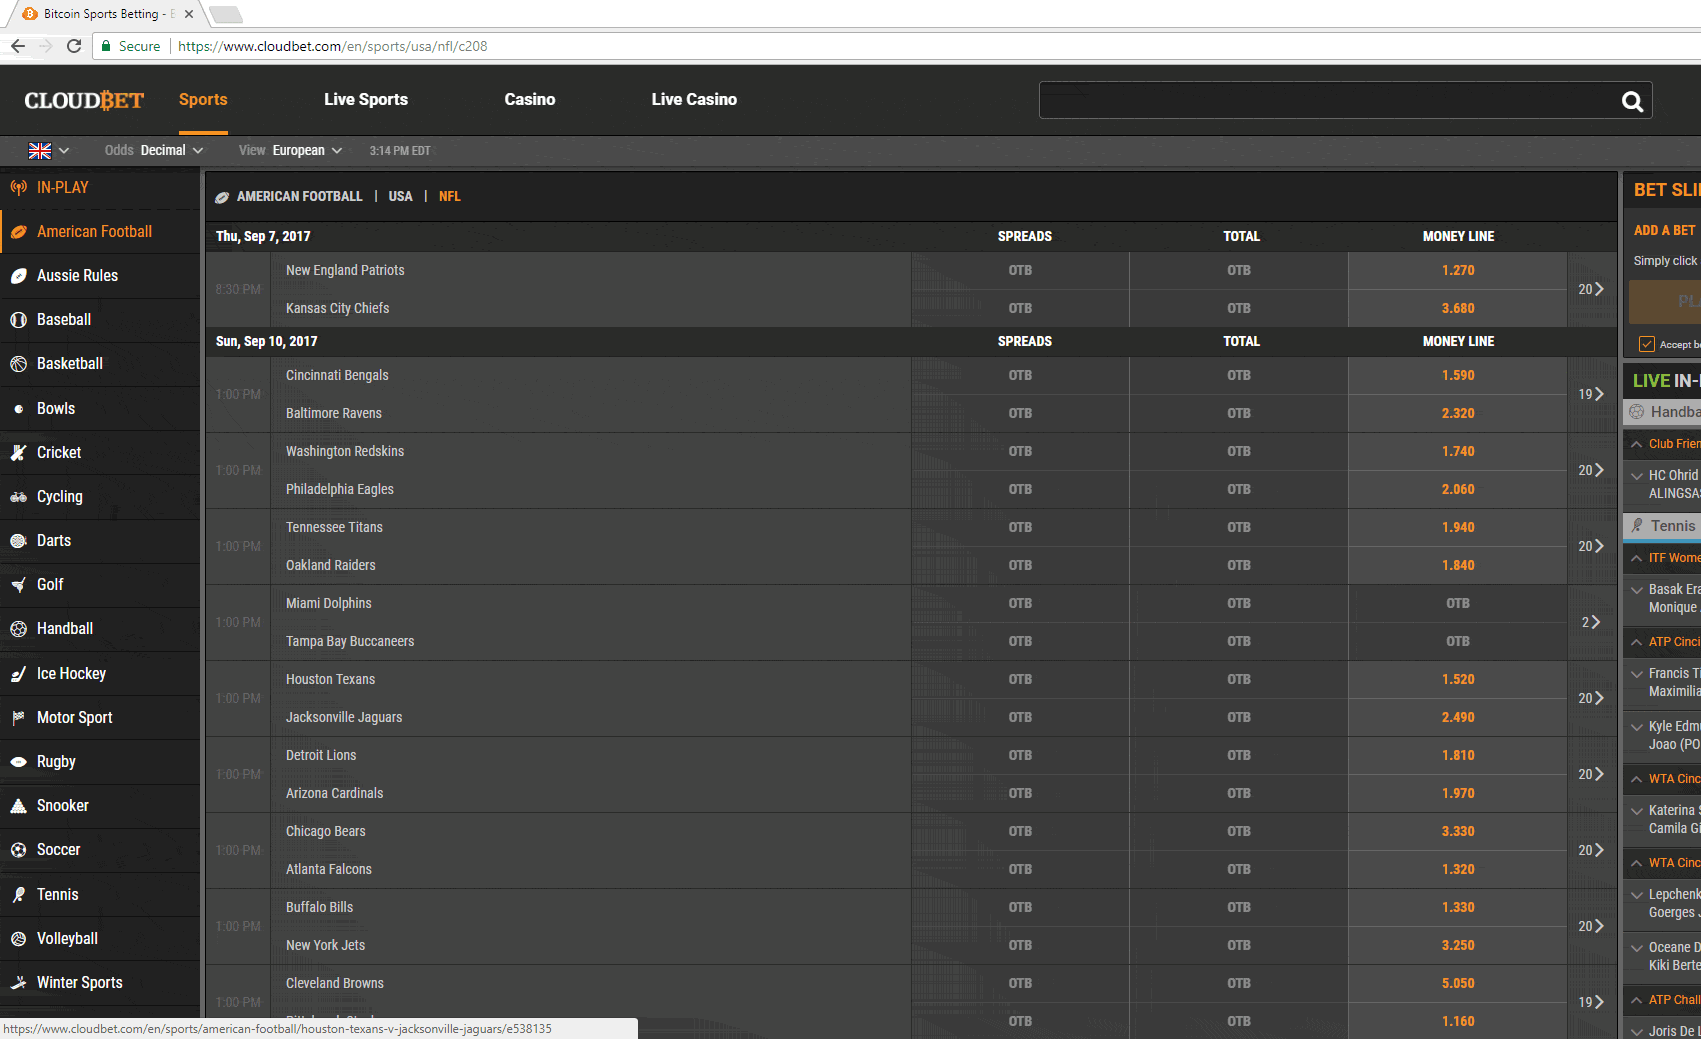Open the Sports tab
The width and height of the screenshot is (1701, 1039).
(x=203, y=100)
